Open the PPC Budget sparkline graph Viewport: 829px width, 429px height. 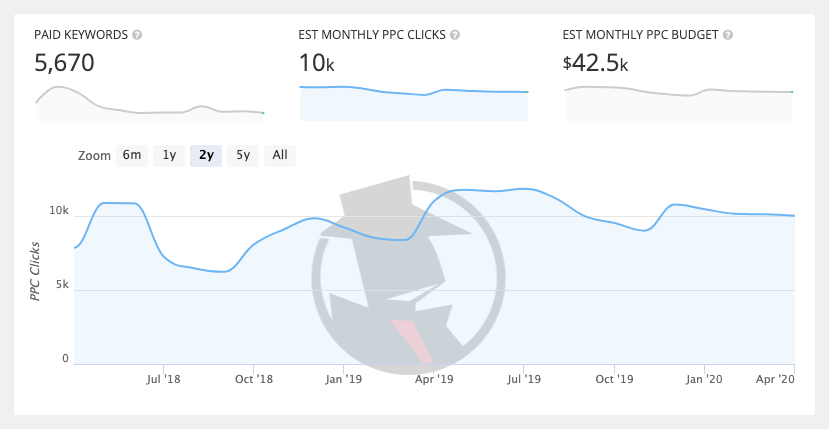(678, 103)
